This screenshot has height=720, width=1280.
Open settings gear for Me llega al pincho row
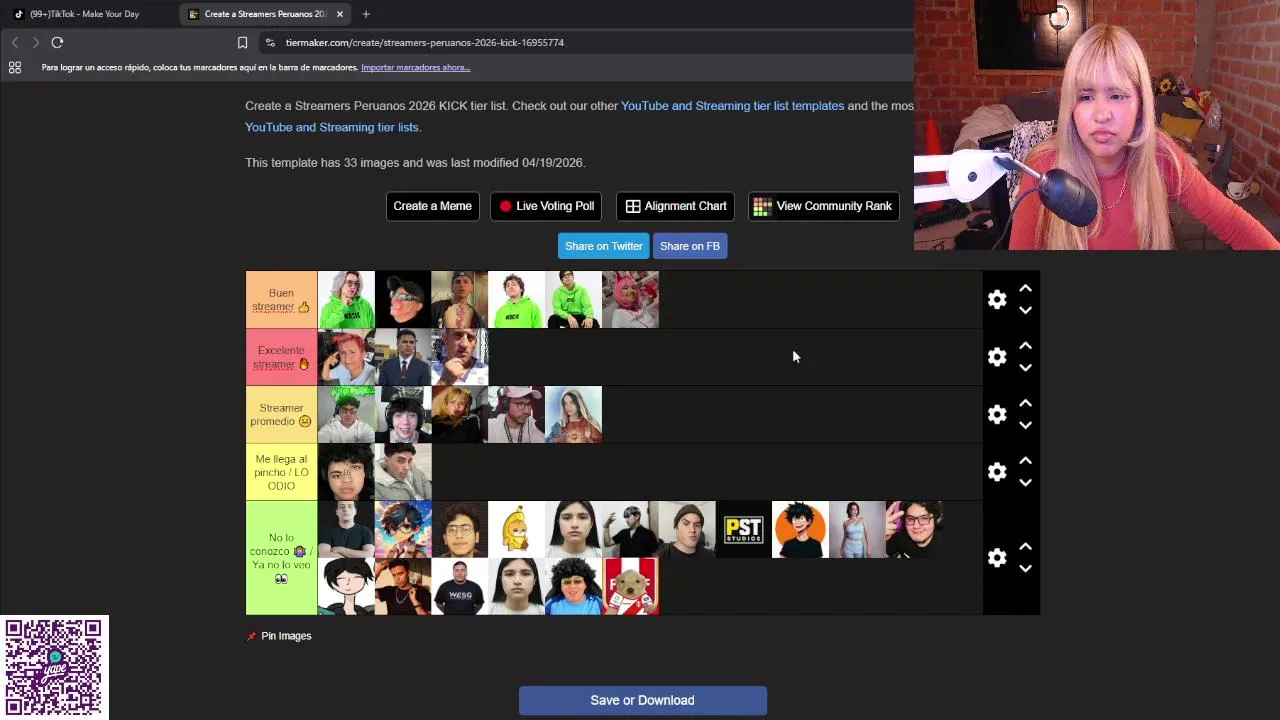[x=997, y=471]
